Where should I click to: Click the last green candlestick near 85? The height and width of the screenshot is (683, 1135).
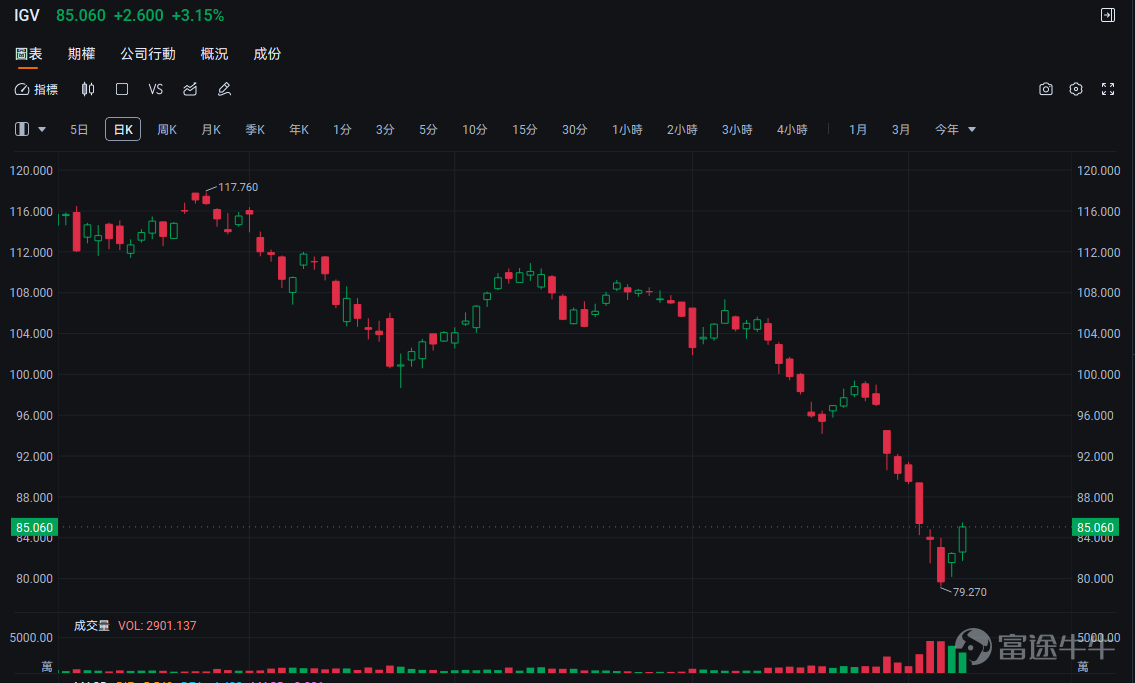[963, 540]
